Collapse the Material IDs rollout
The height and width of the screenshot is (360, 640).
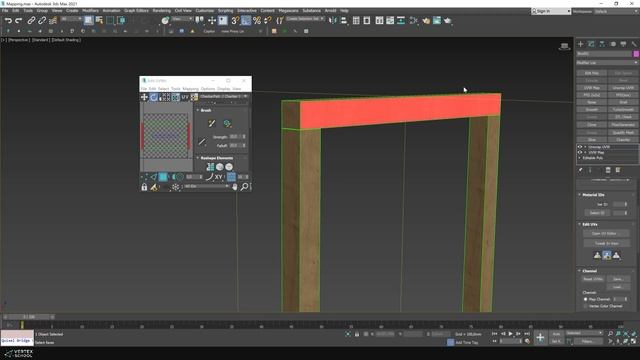click(593, 195)
